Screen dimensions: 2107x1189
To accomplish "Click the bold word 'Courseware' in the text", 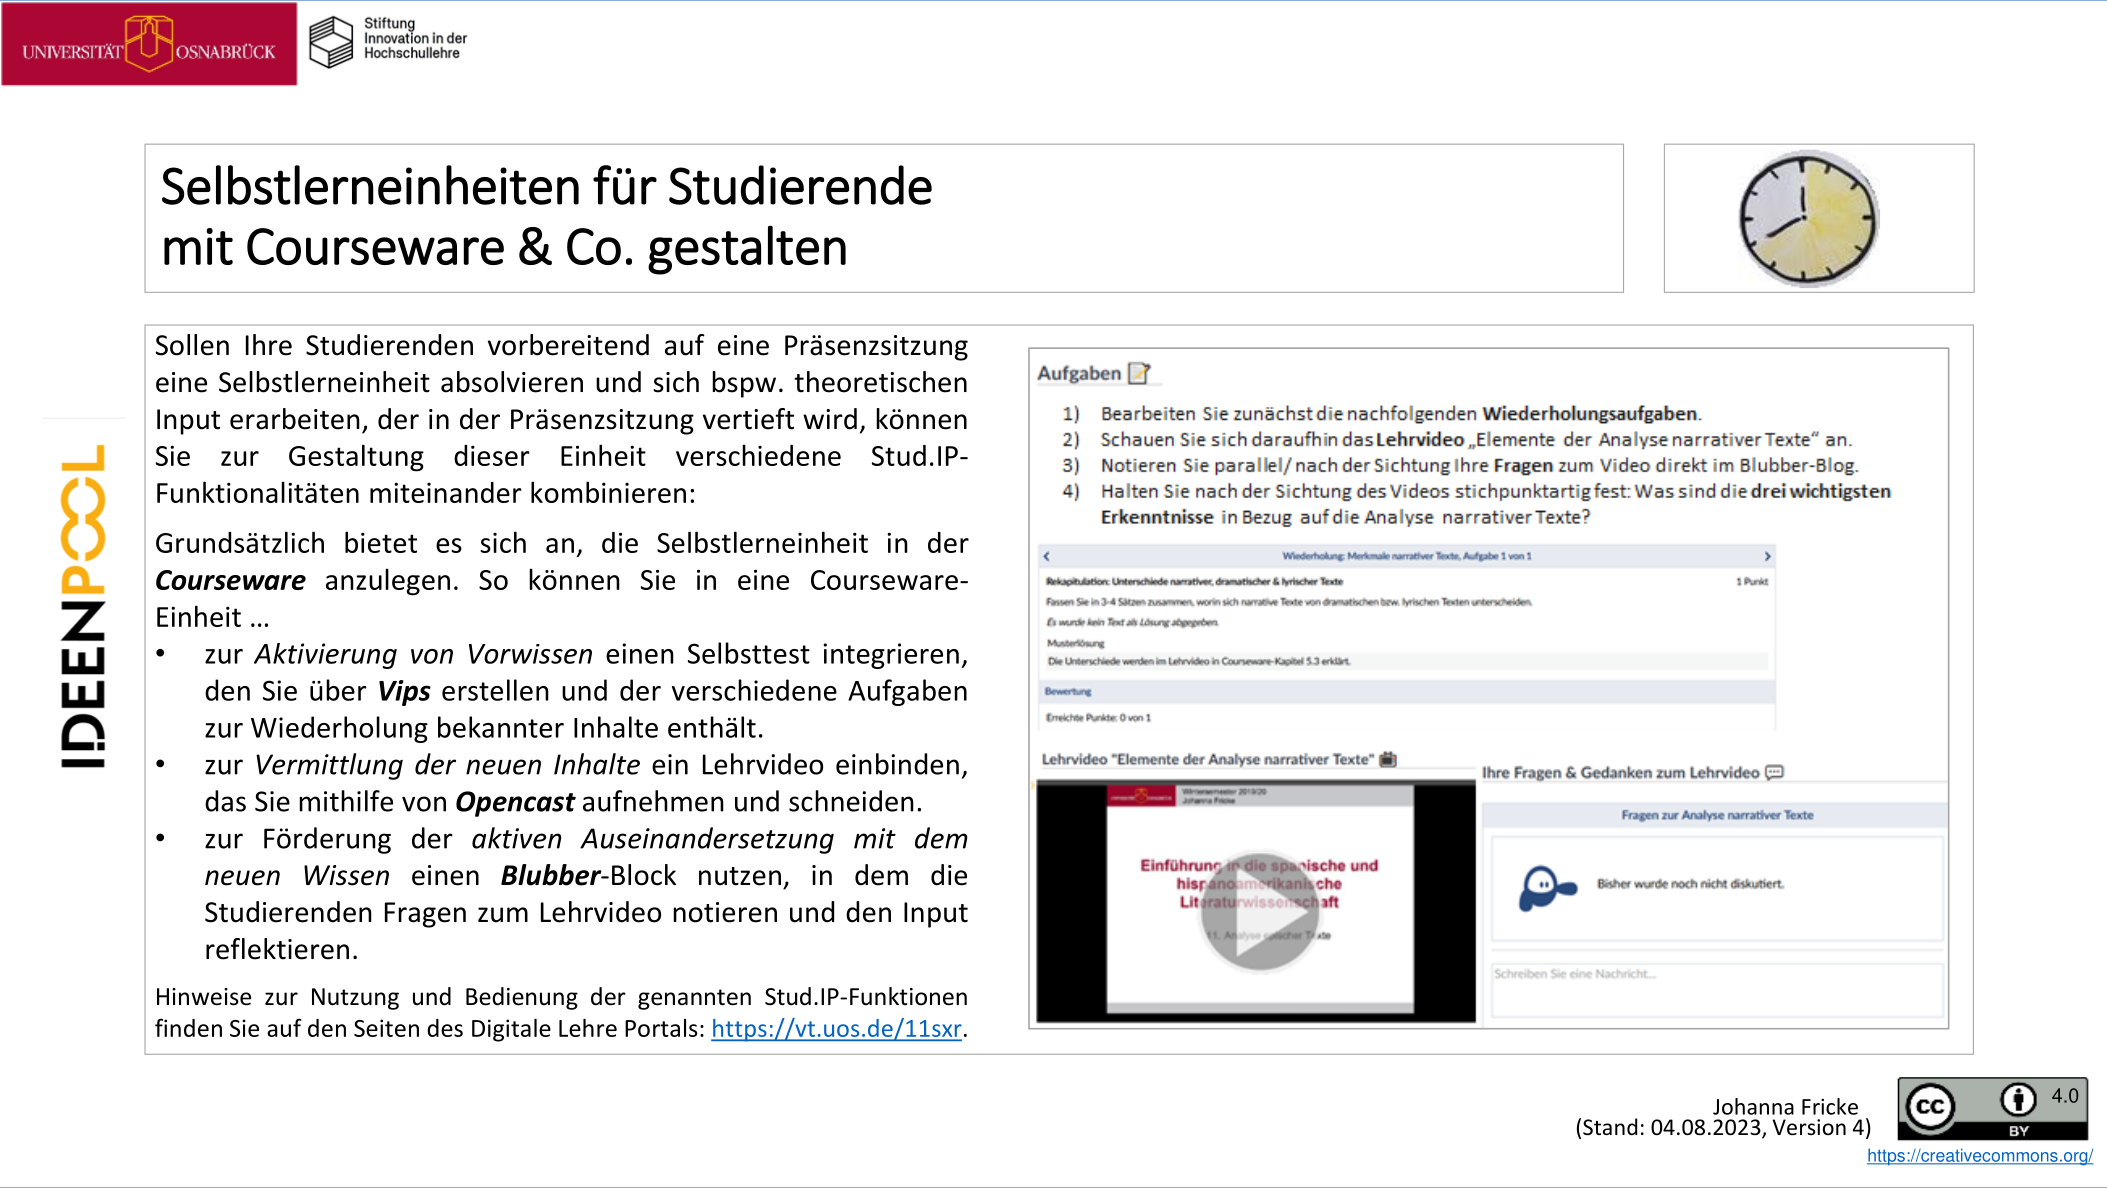I will (x=230, y=580).
